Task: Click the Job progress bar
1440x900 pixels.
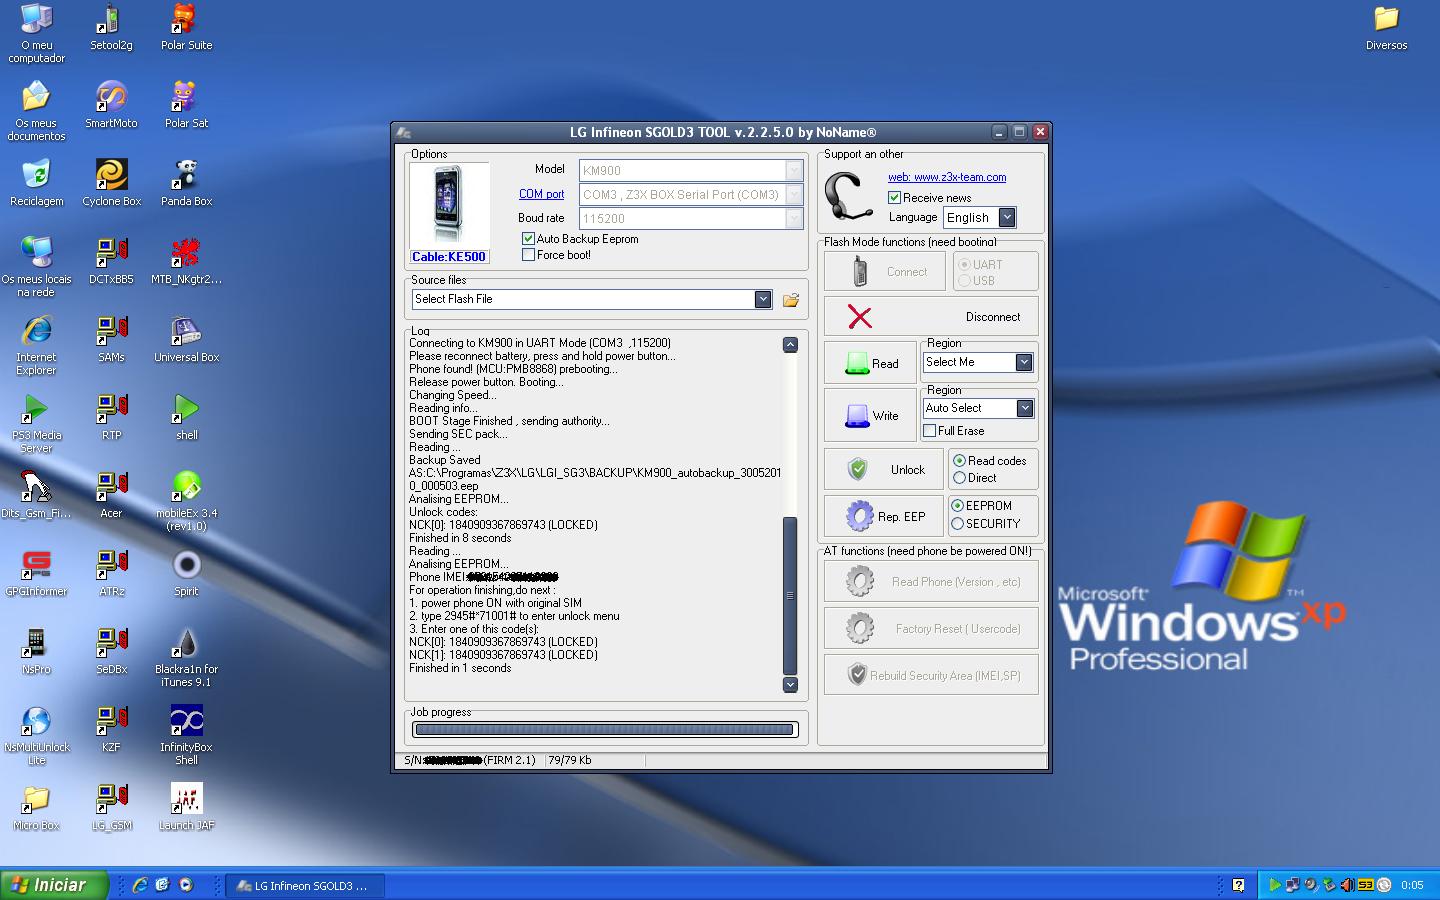Action: 605,729
